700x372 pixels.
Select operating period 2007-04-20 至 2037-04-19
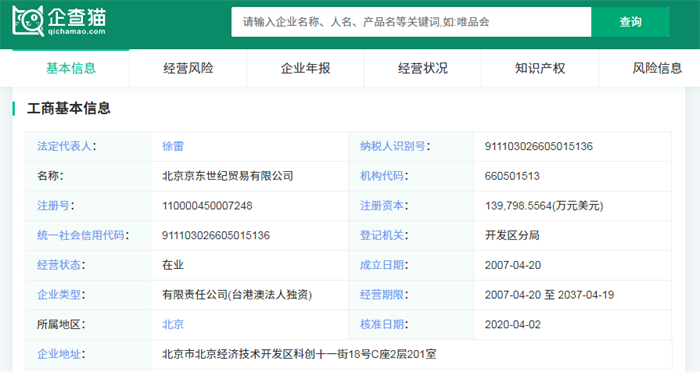[550, 295]
